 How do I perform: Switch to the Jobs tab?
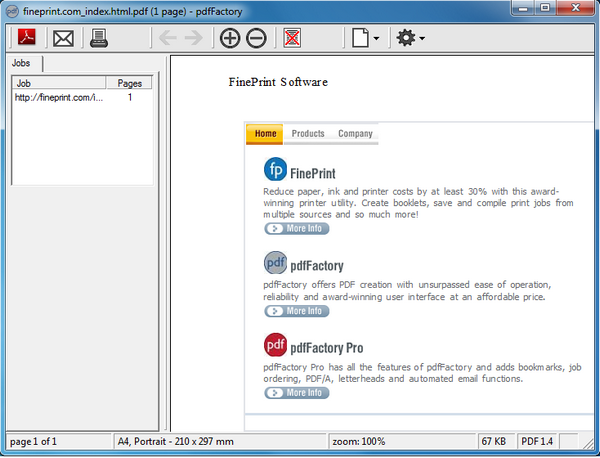[21, 62]
